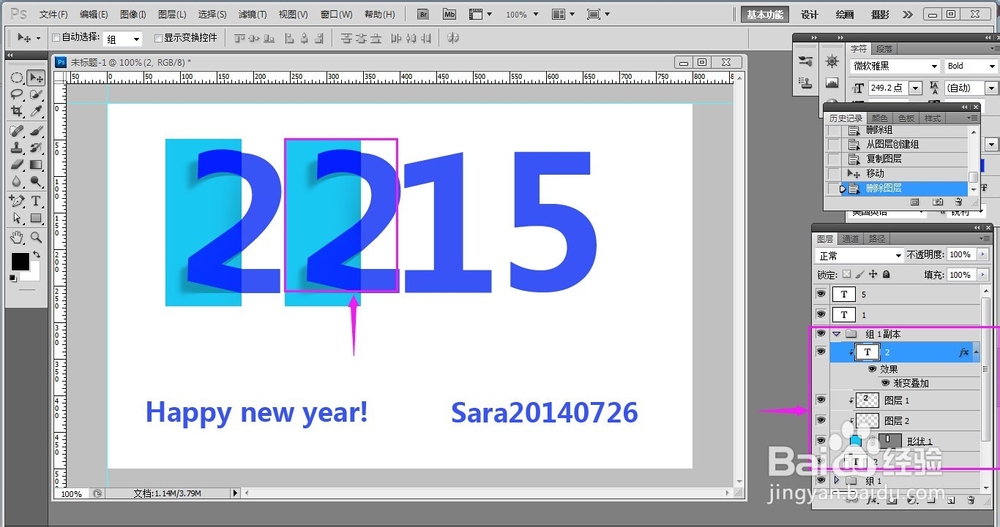Select the Zoom tool in toolbox
Image resolution: width=1000 pixels, height=527 pixels.
pos(36,237)
